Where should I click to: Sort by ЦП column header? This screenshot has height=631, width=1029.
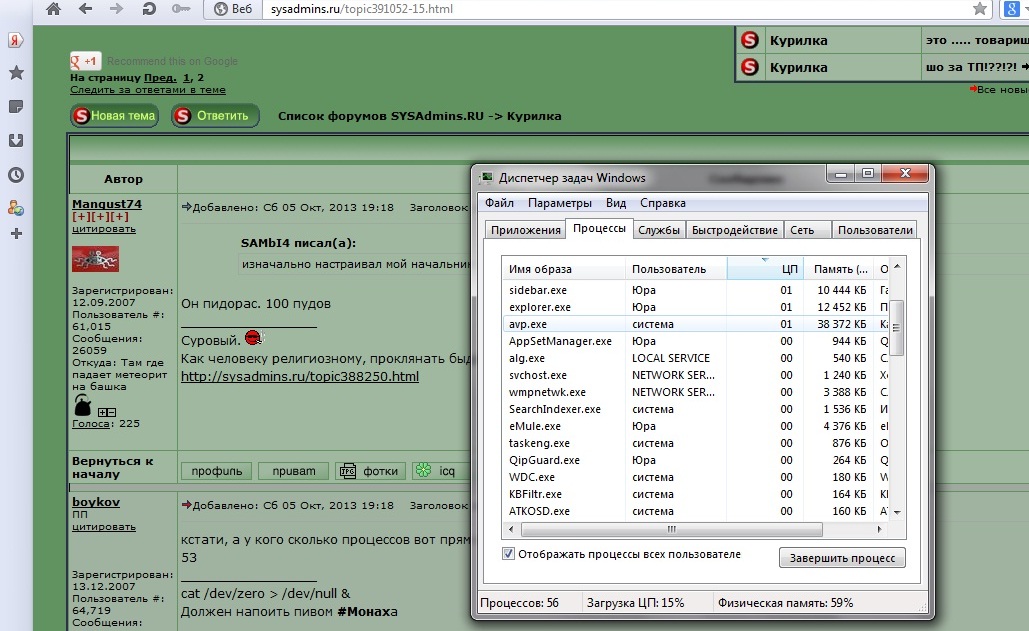(x=765, y=269)
